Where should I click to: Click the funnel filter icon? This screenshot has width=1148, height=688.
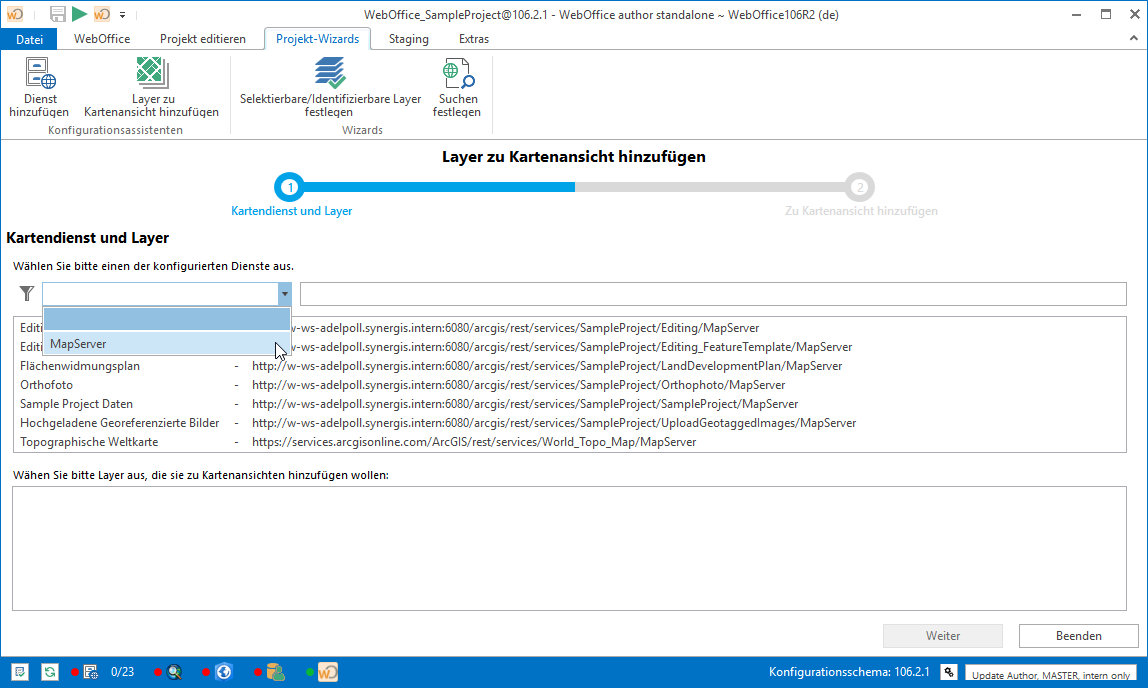pos(26,293)
